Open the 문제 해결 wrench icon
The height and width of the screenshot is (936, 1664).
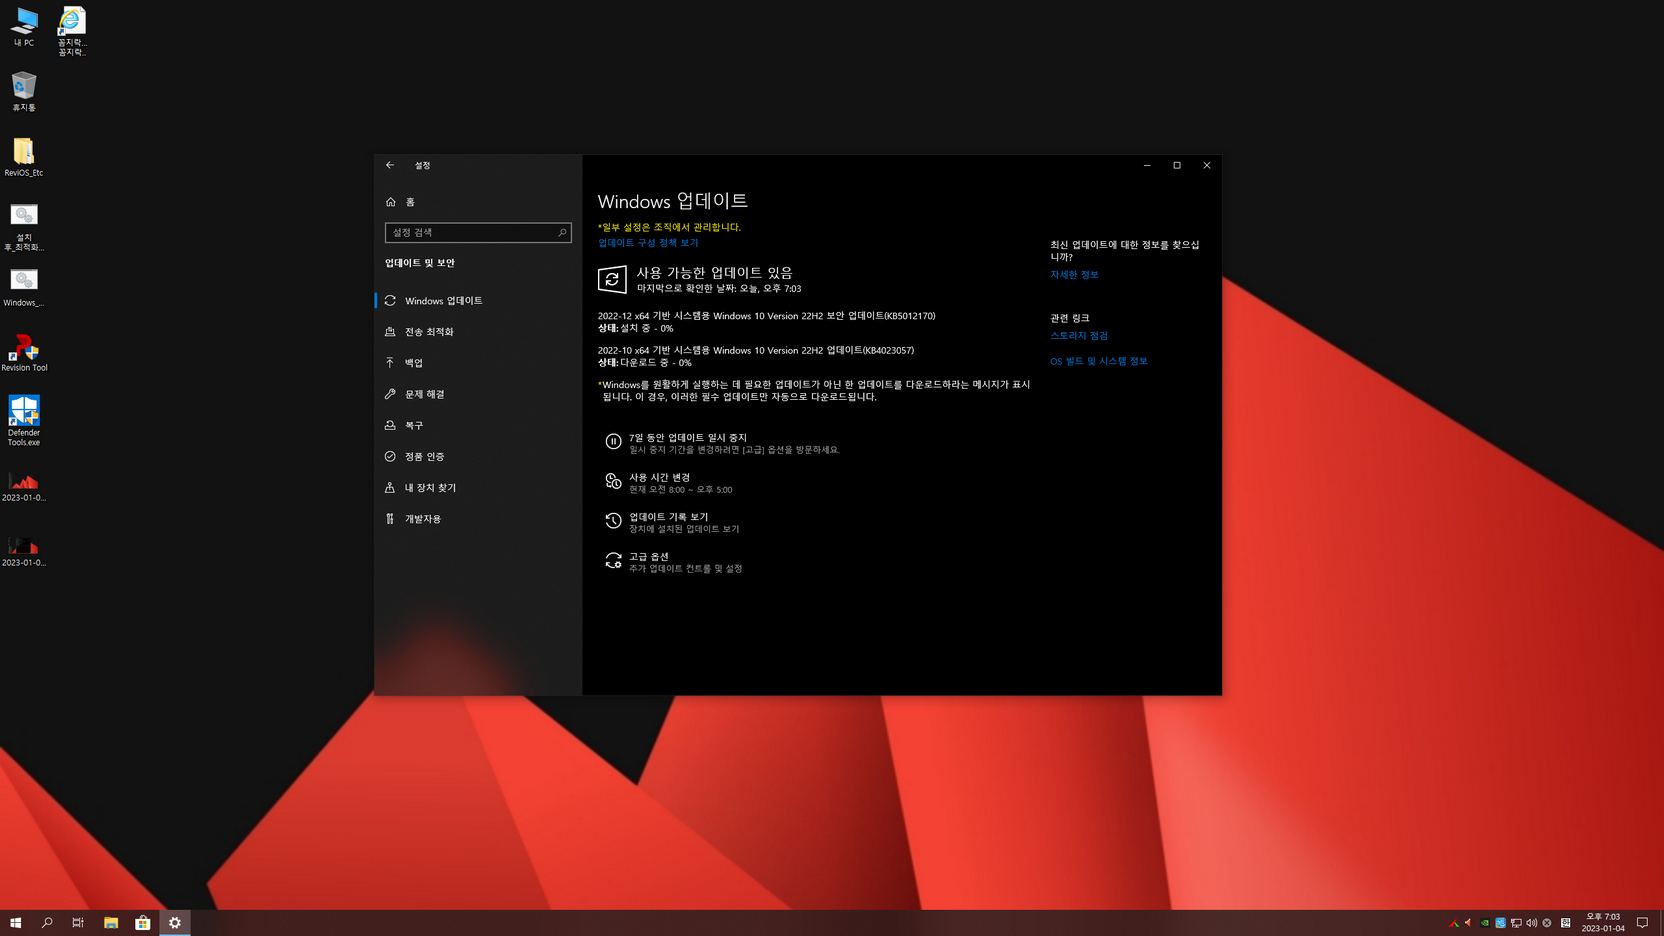pyautogui.click(x=390, y=394)
